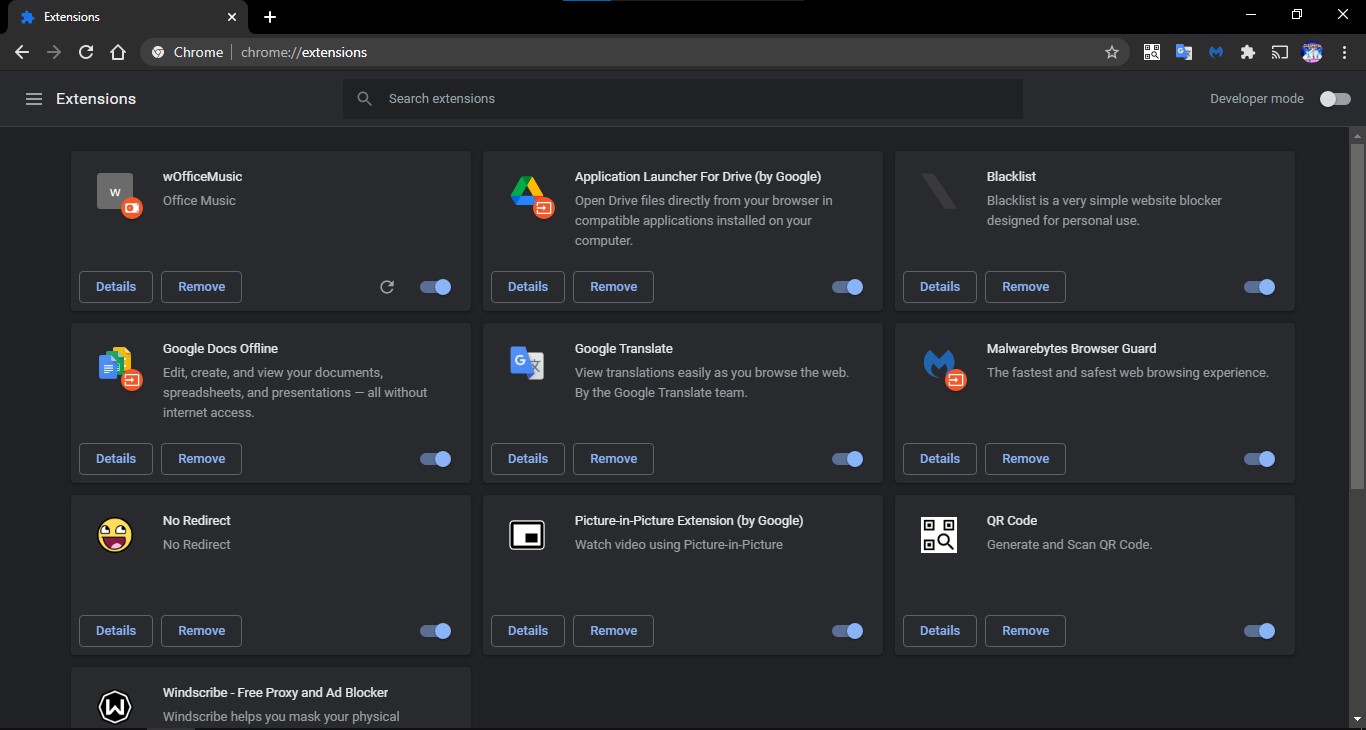Remove the Picture-in-Picture Extension

click(614, 631)
